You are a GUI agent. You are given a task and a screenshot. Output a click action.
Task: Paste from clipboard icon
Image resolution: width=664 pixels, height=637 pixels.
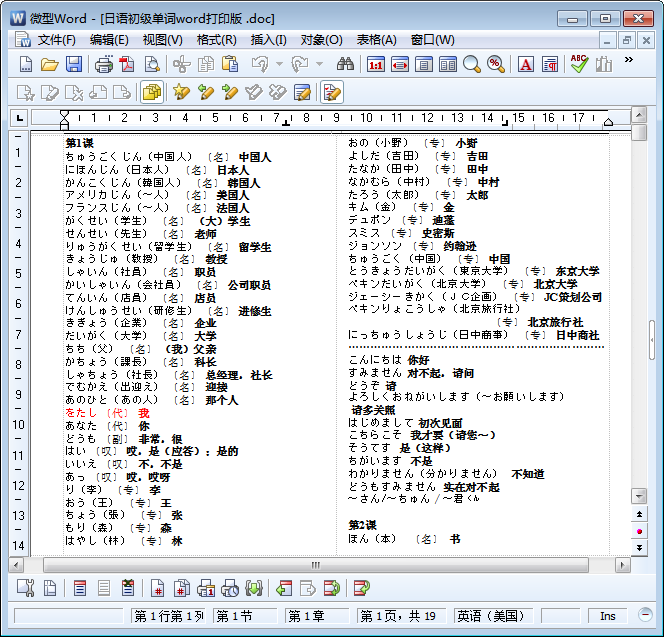pos(230,64)
